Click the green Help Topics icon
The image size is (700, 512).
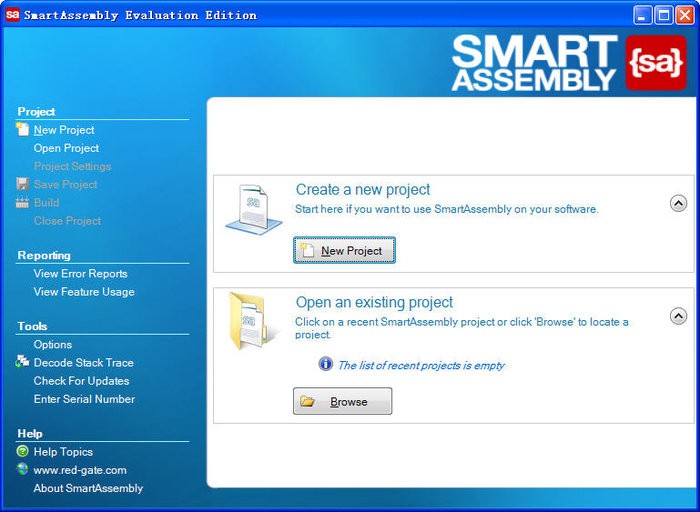point(23,452)
